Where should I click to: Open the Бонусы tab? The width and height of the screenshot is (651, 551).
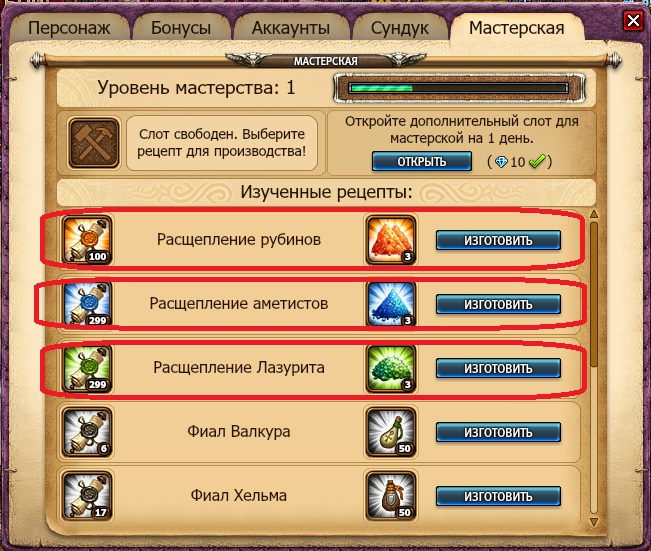[181, 28]
